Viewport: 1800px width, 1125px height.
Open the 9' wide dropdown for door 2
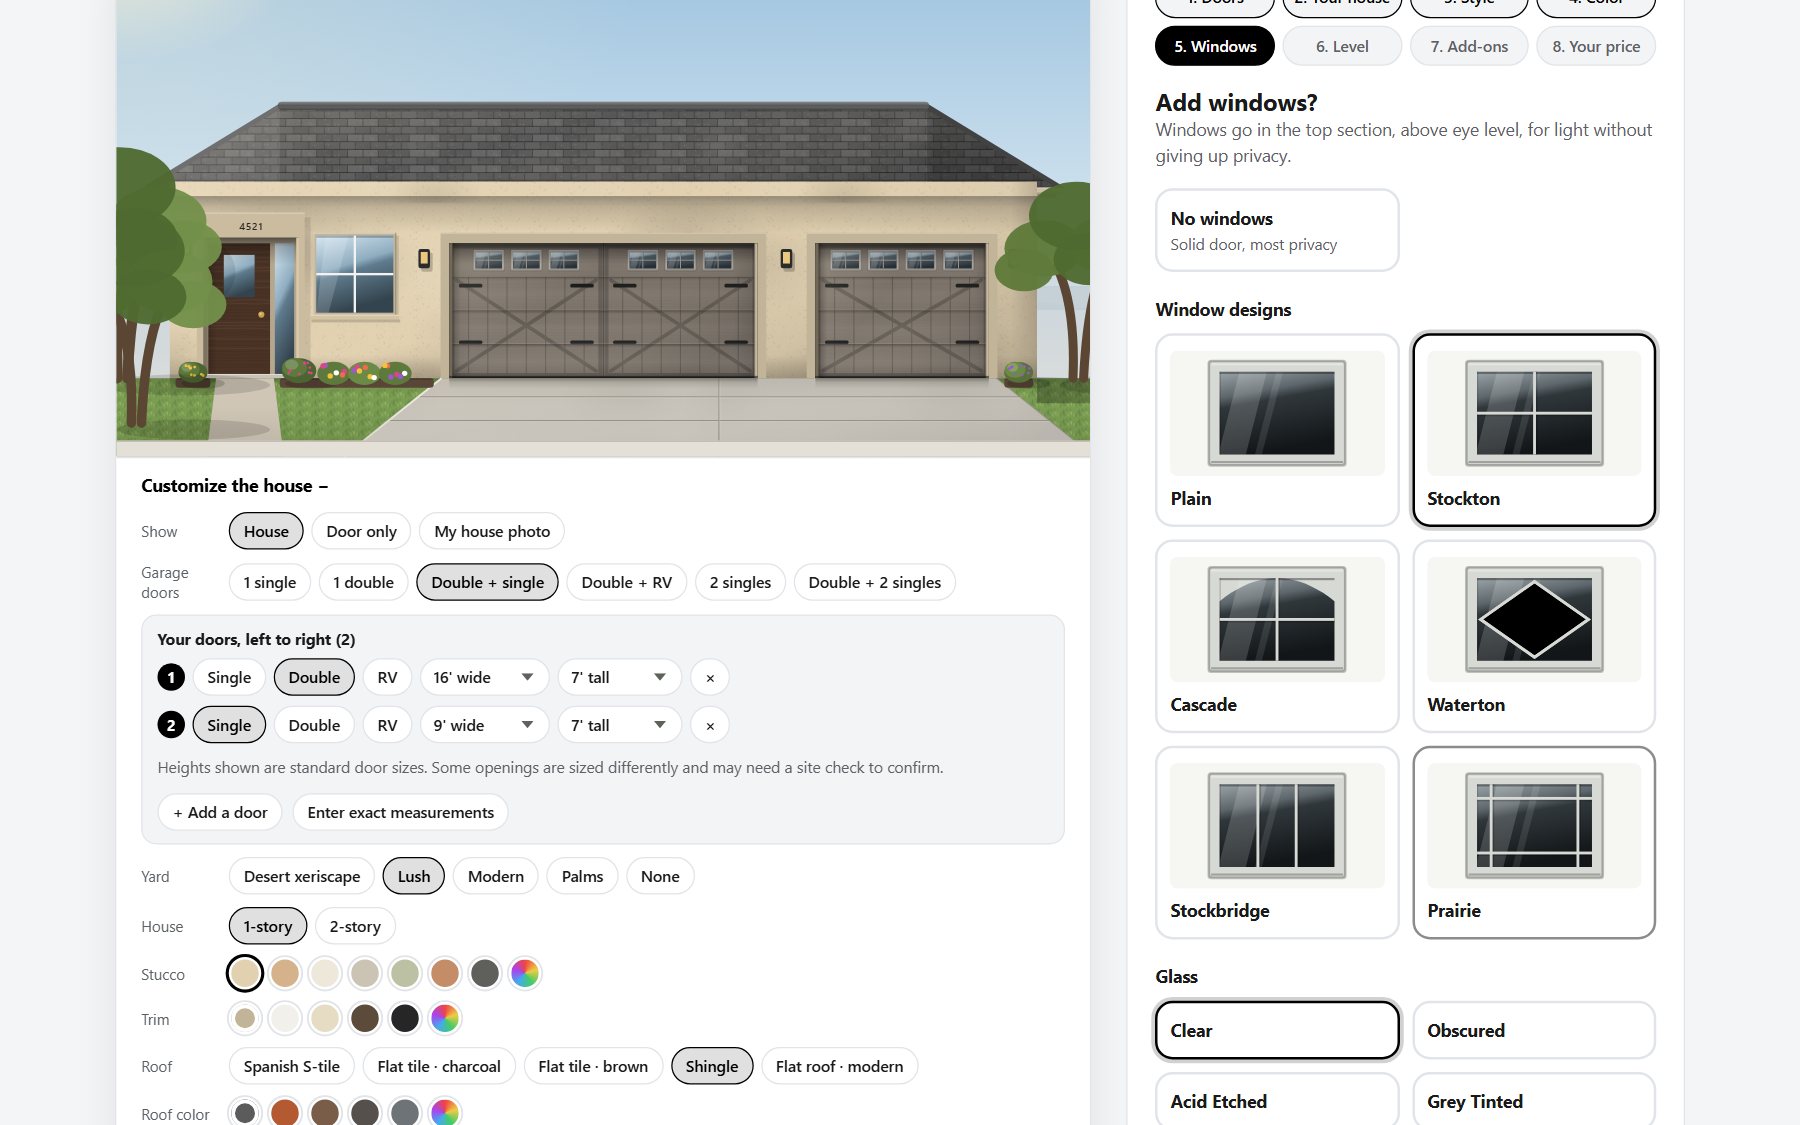484,726
